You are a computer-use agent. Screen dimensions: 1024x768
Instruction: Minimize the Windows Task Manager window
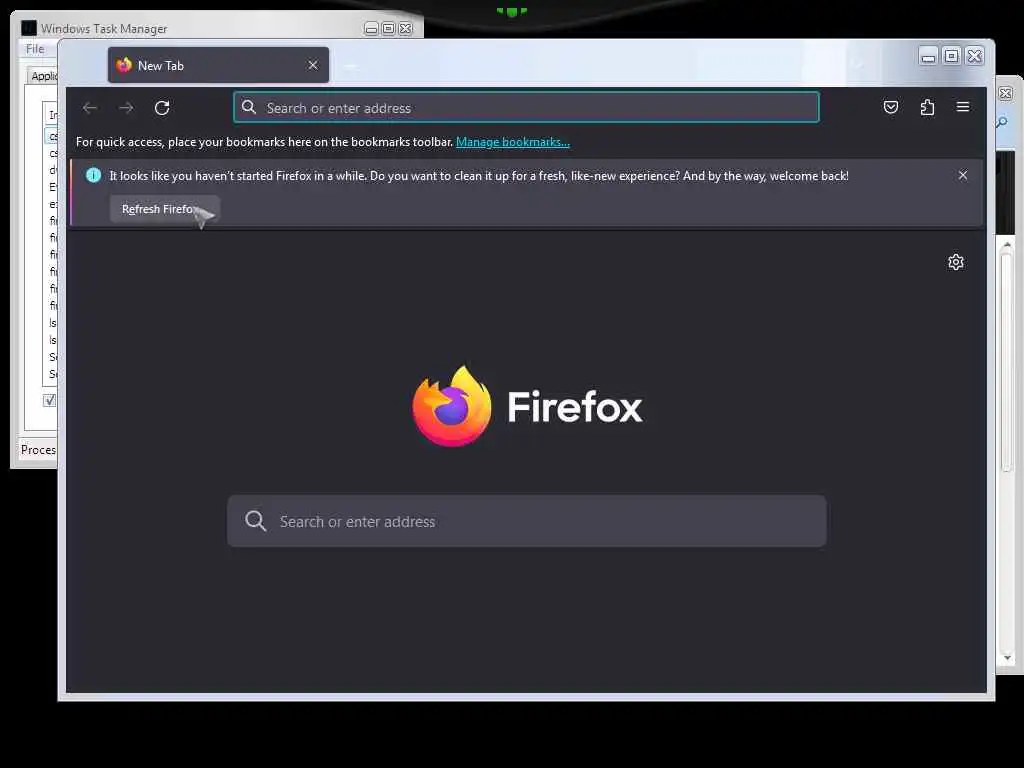click(371, 29)
